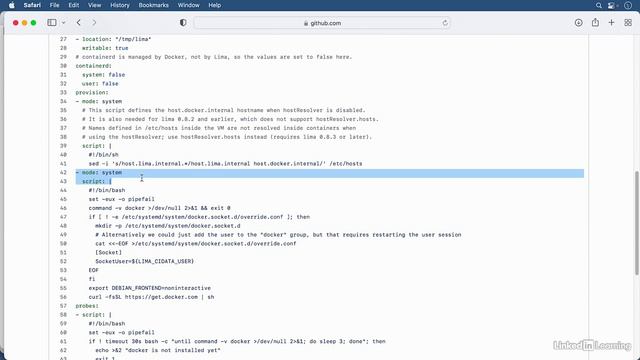Open the View menu
640x360 pixels.
tap(94, 5)
